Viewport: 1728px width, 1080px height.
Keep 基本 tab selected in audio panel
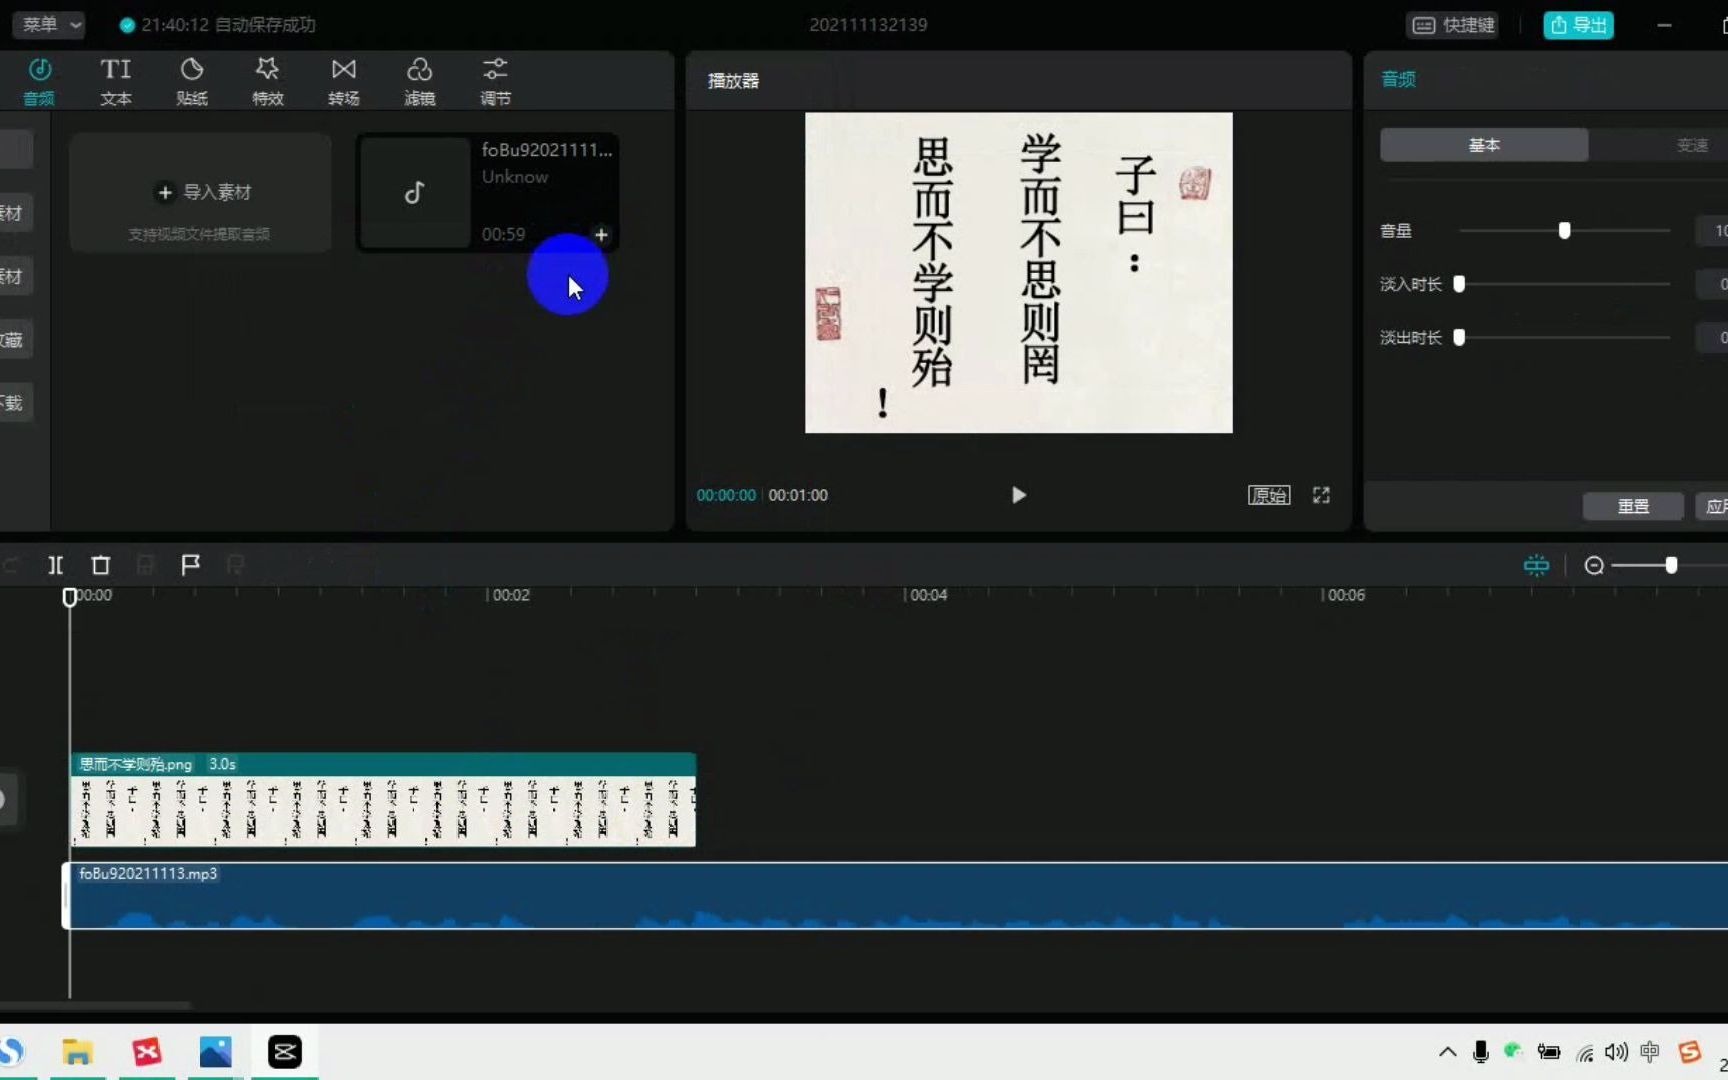(x=1484, y=144)
